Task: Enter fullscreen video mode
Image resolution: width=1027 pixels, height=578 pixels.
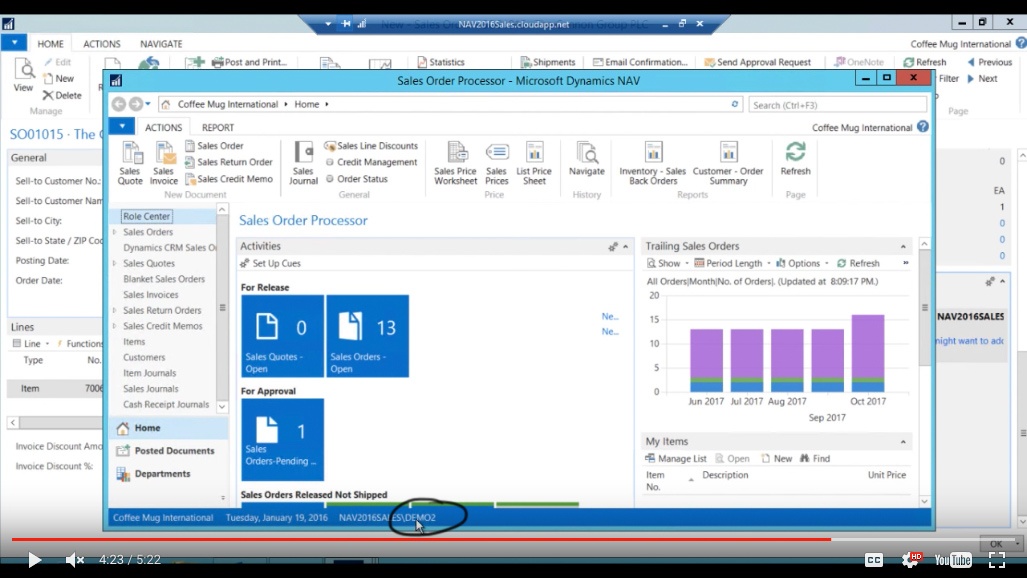Action: click(997, 560)
